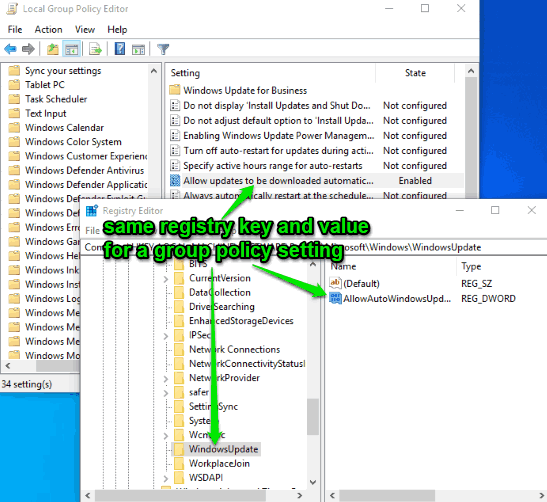Open the Help menu in Group Policy Editor
The image size is (547, 502).
117,30
